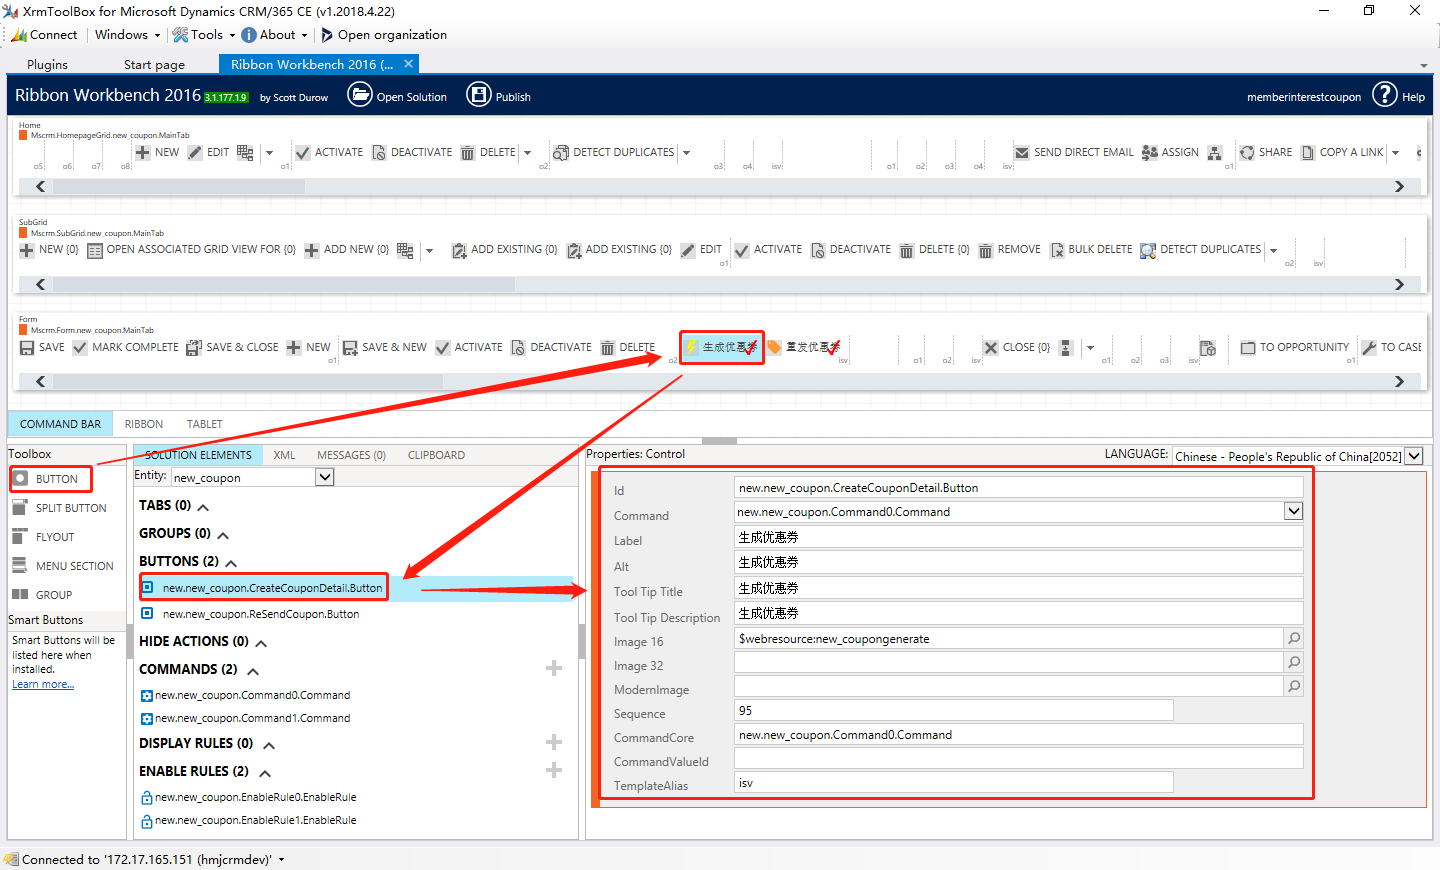1440x870 pixels.
Task: Open the About menu
Action: click(x=275, y=34)
